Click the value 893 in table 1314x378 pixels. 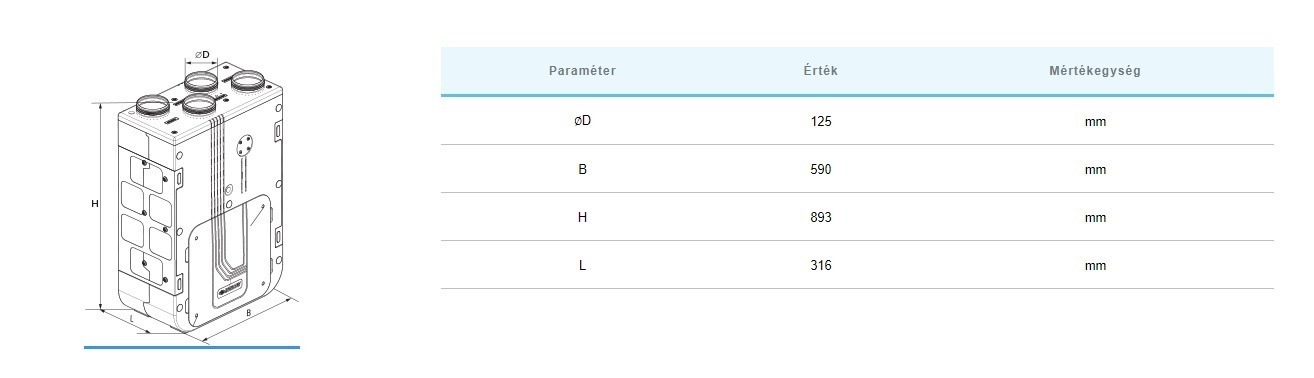[x=821, y=217]
